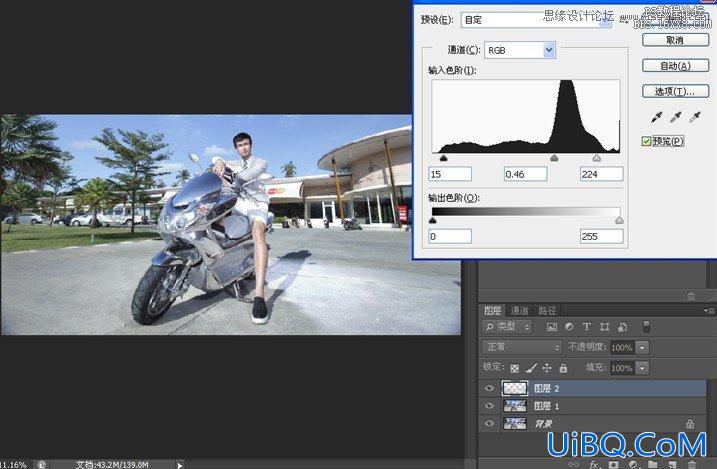Viewport: 717px width, 469px height.
Task: Click the output levels white slider
Action: pyautogui.click(x=619, y=220)
